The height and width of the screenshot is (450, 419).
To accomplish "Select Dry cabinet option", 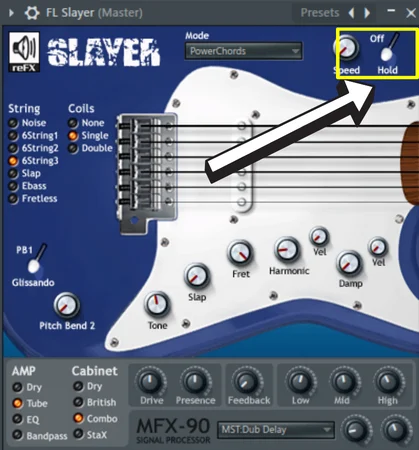I will tap(88, 387).
